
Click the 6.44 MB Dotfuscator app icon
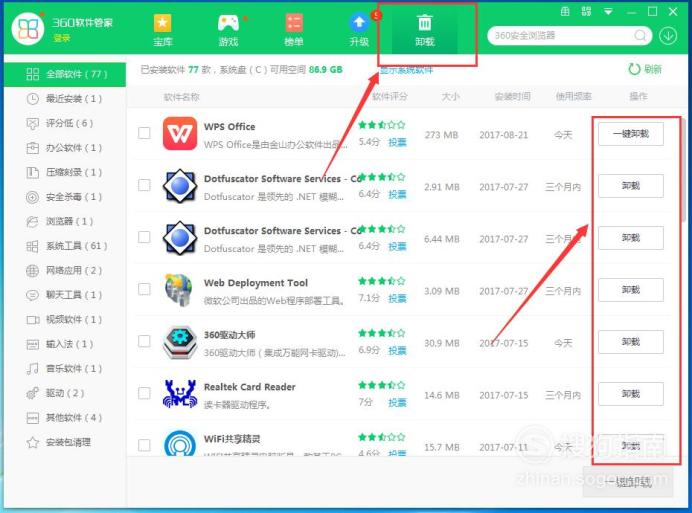(180, 238)
